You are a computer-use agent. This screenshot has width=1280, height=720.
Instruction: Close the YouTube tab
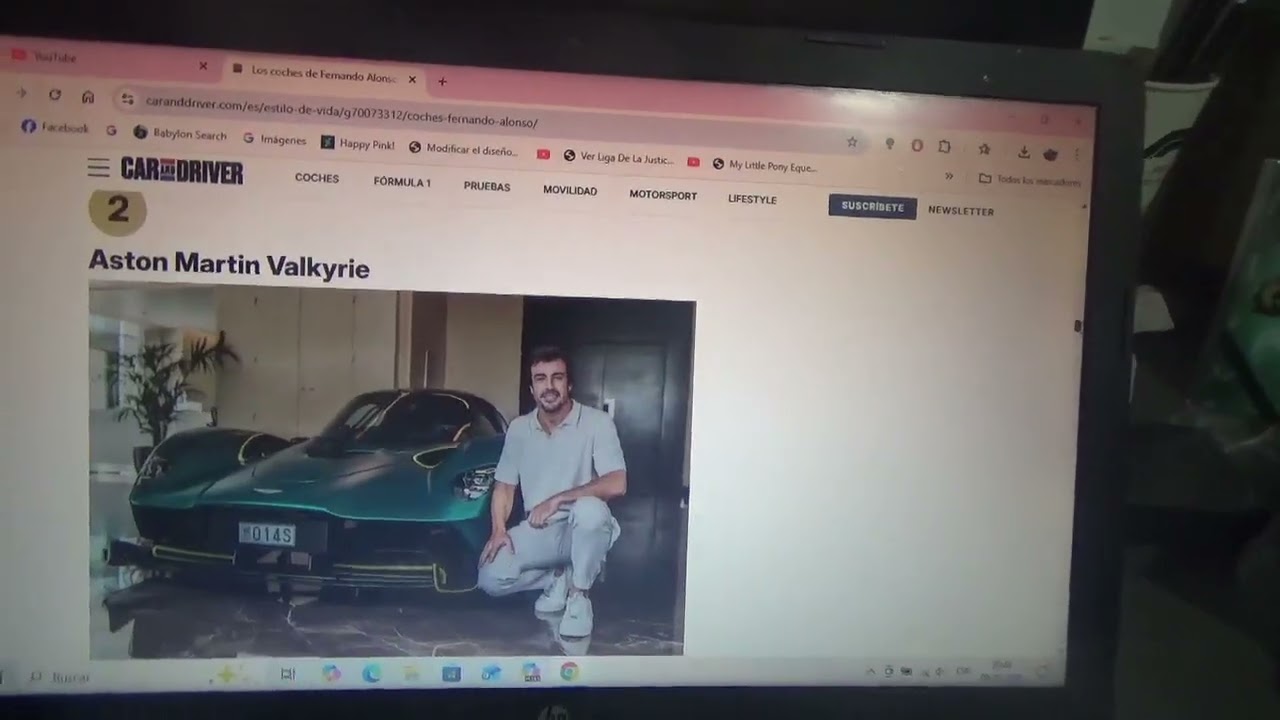click(x=203, y=65)
